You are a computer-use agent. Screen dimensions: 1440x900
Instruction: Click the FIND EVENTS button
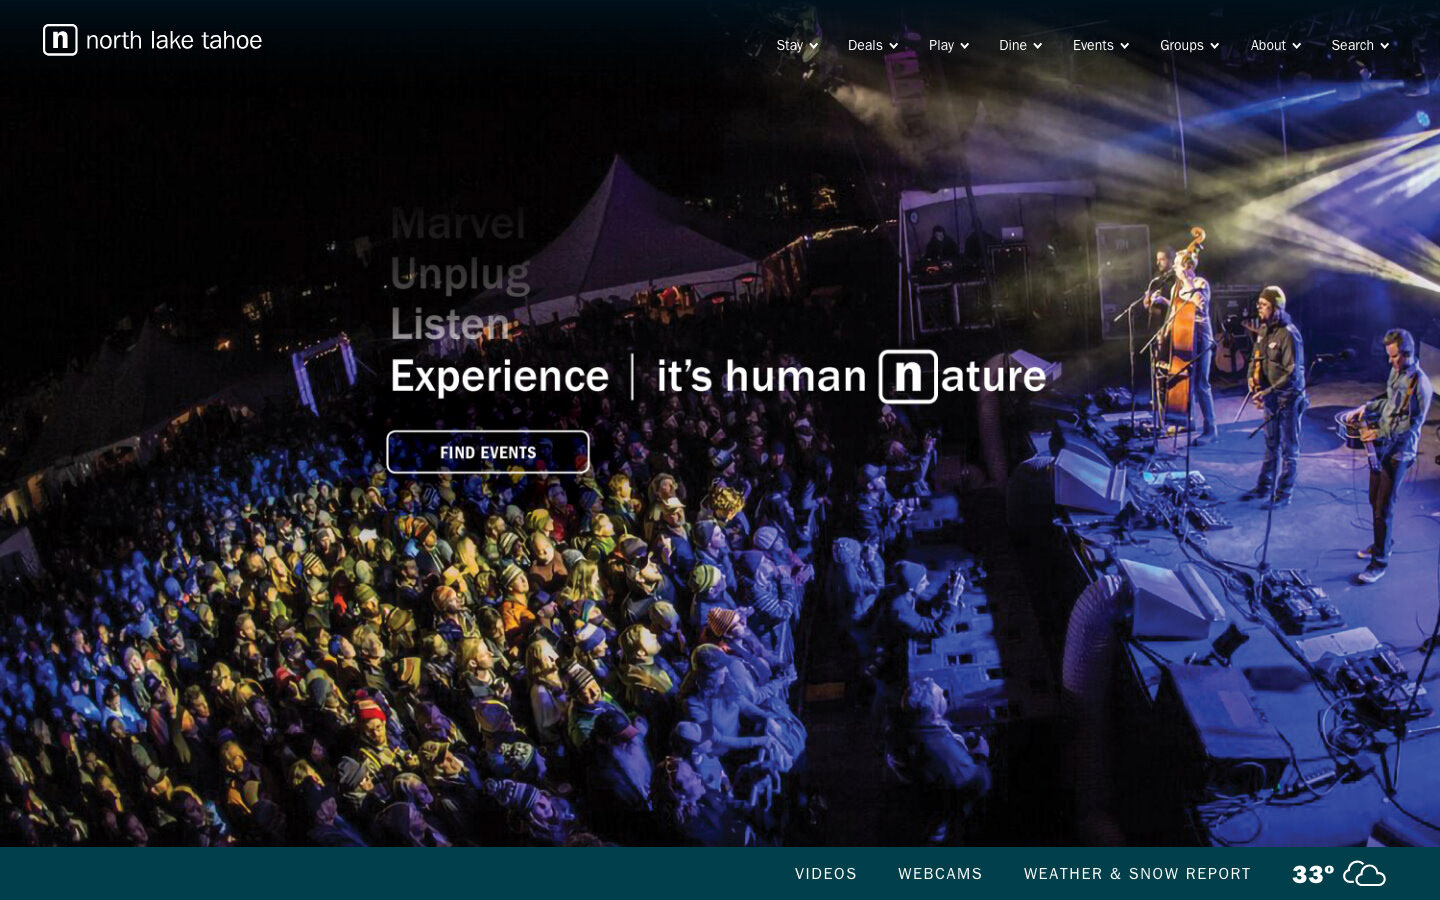488,452
